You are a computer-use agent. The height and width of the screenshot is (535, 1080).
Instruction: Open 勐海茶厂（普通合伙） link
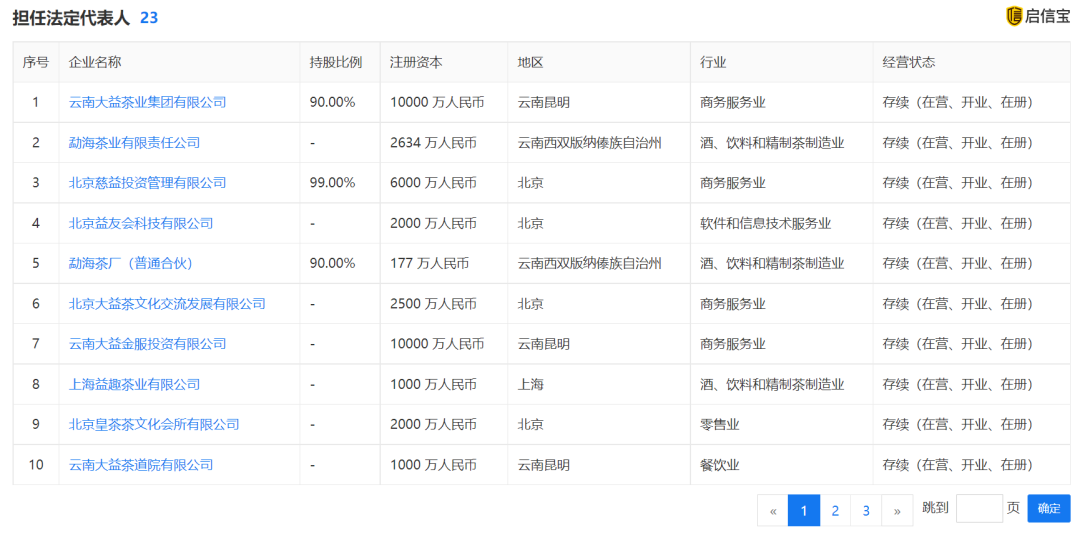(131, 264)
